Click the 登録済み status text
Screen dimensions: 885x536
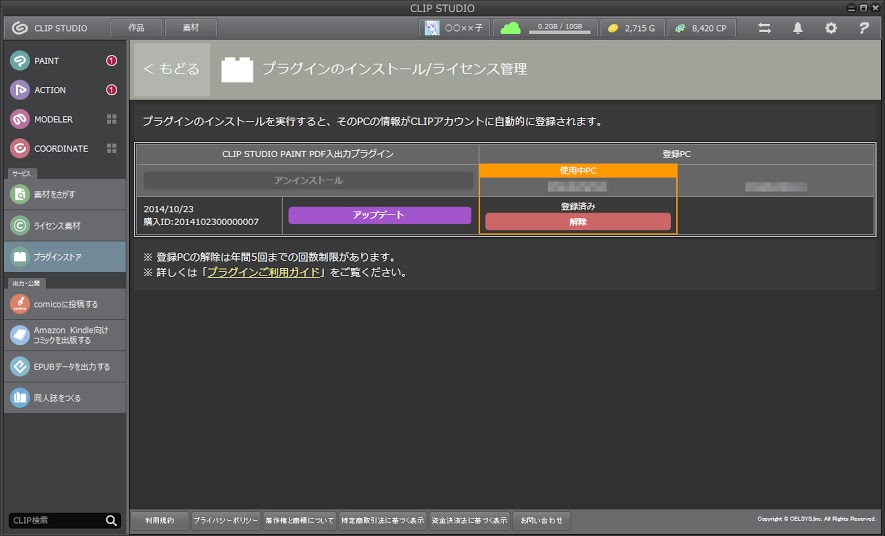point(578,207)
